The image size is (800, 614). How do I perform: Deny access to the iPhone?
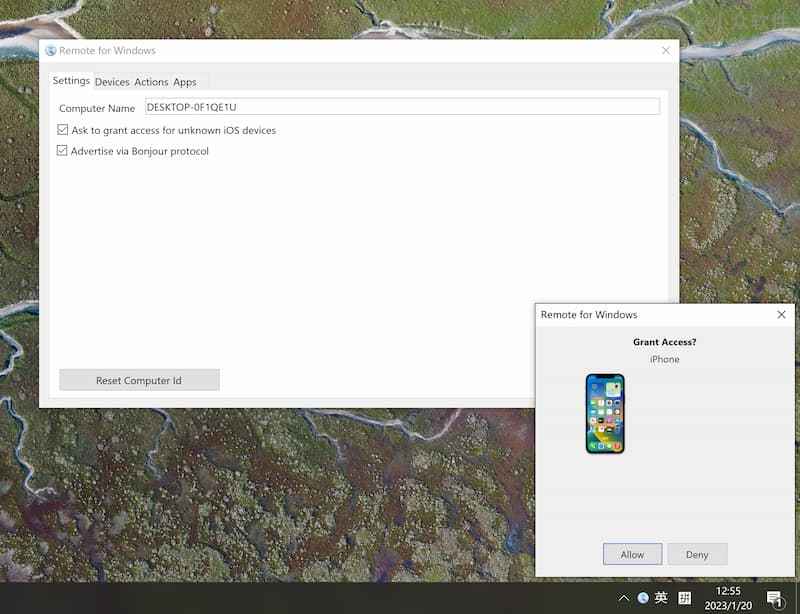click(697, 554)
